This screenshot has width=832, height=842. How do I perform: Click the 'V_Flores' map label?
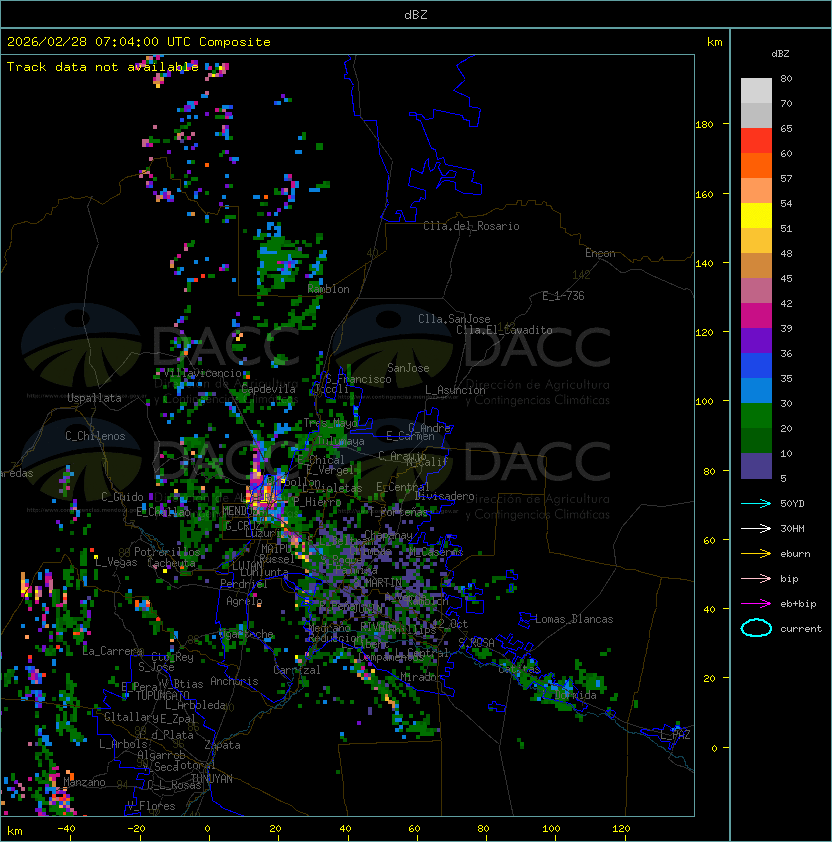pos(151,806)
